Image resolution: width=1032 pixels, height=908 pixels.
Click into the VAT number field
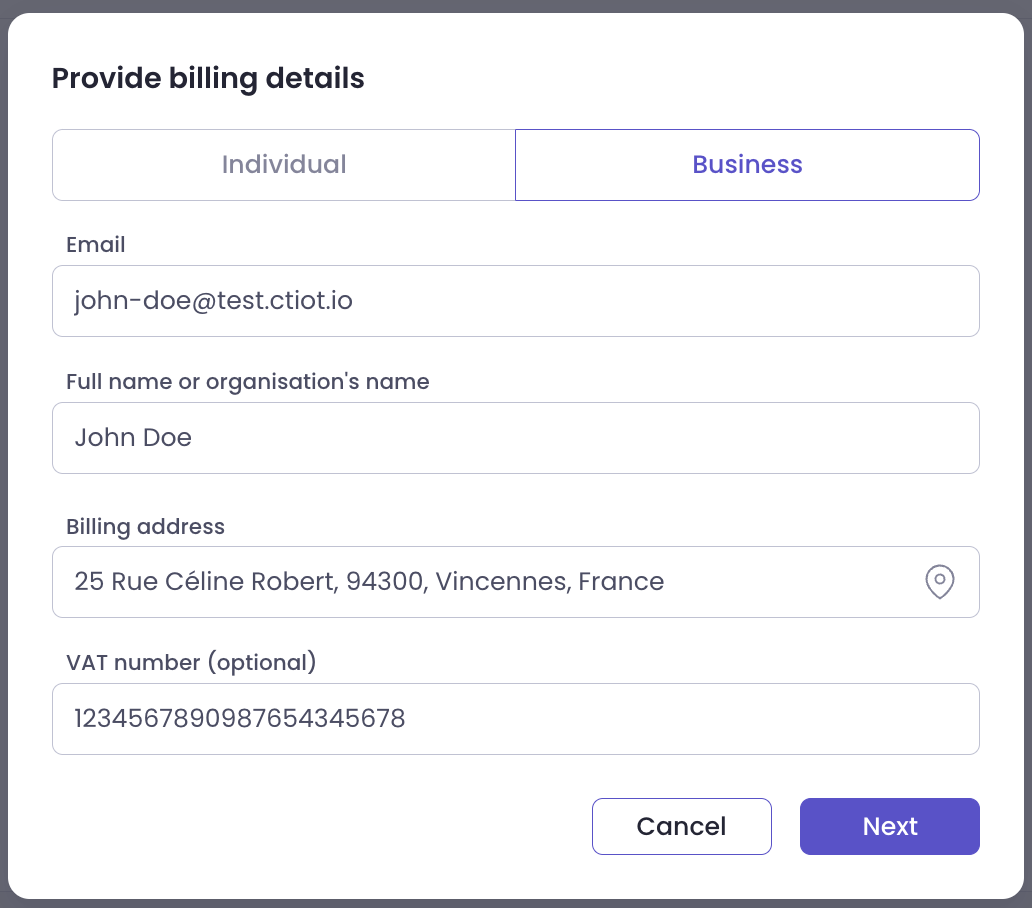pyautogui.click(x=515, y=719)
